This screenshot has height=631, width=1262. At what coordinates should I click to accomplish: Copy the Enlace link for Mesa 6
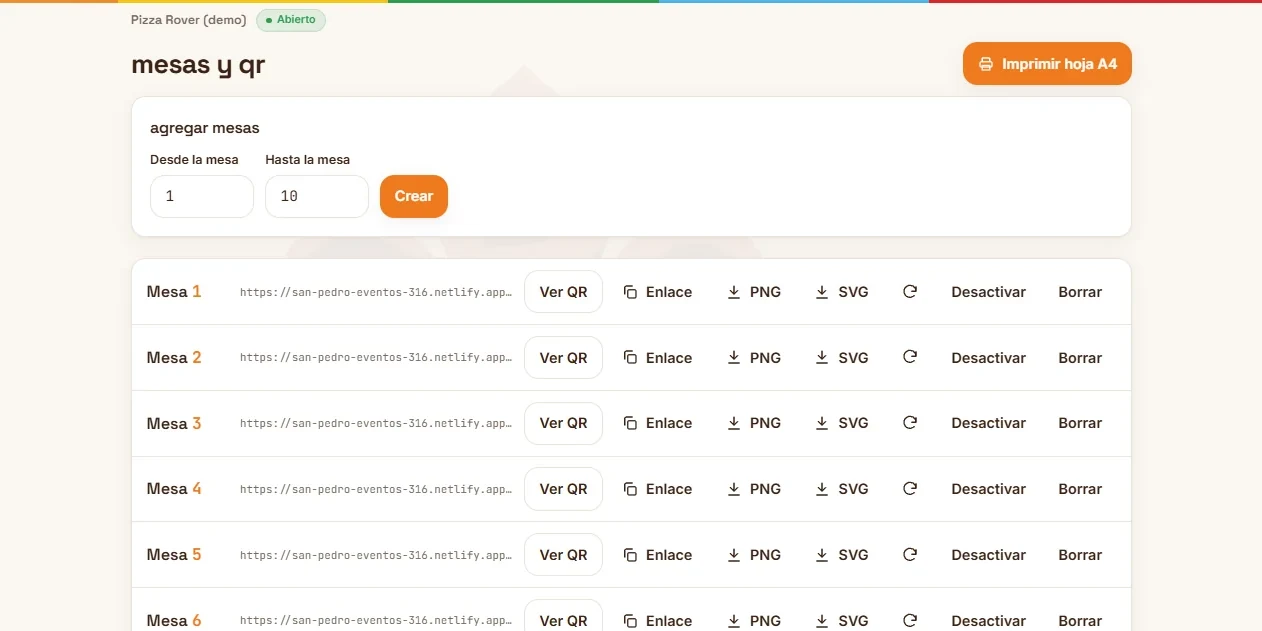click(x=658, y=620)
